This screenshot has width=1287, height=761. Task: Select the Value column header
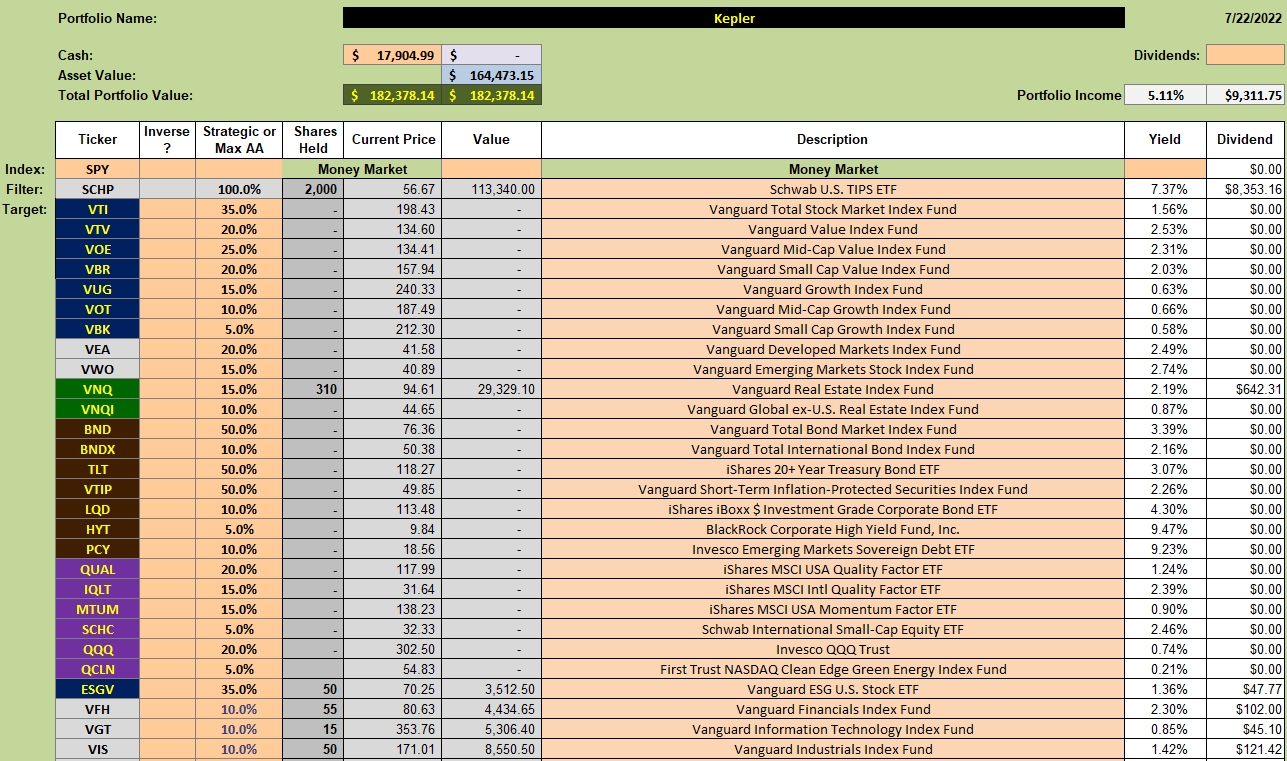(491, 140)
